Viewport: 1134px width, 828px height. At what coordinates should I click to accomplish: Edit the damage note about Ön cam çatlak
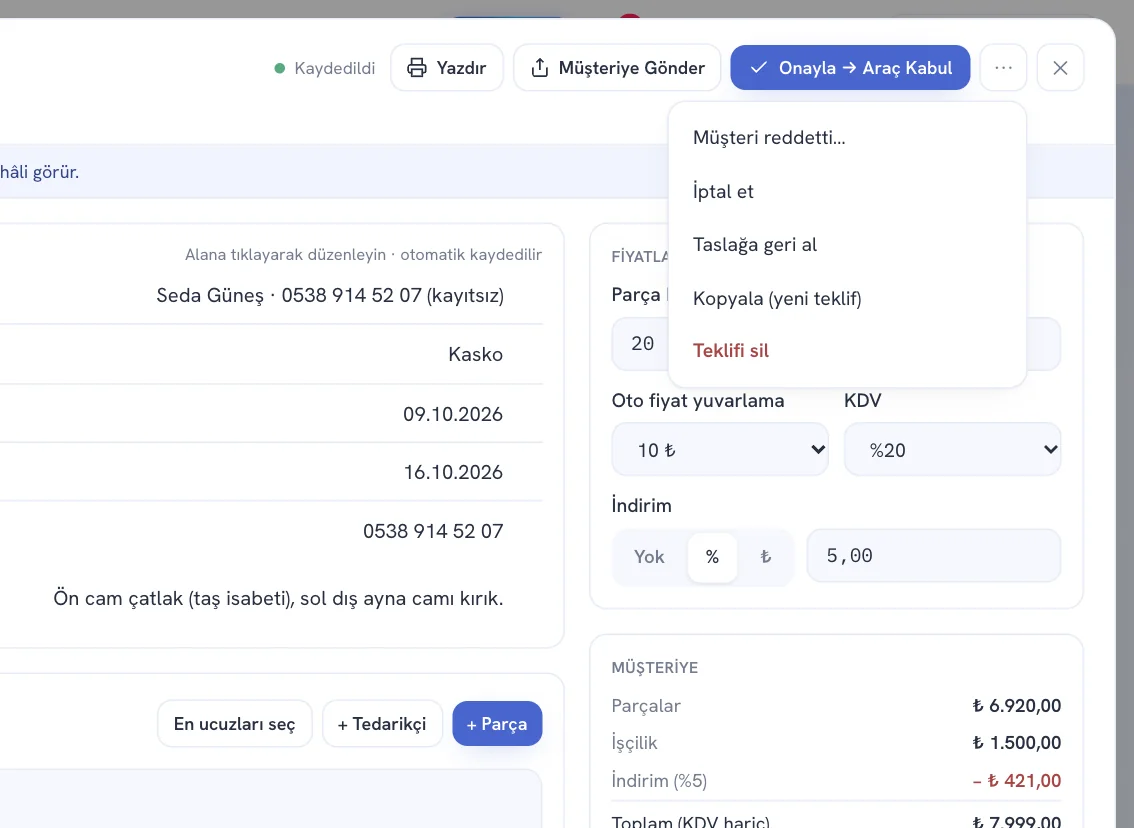(278, 599)
